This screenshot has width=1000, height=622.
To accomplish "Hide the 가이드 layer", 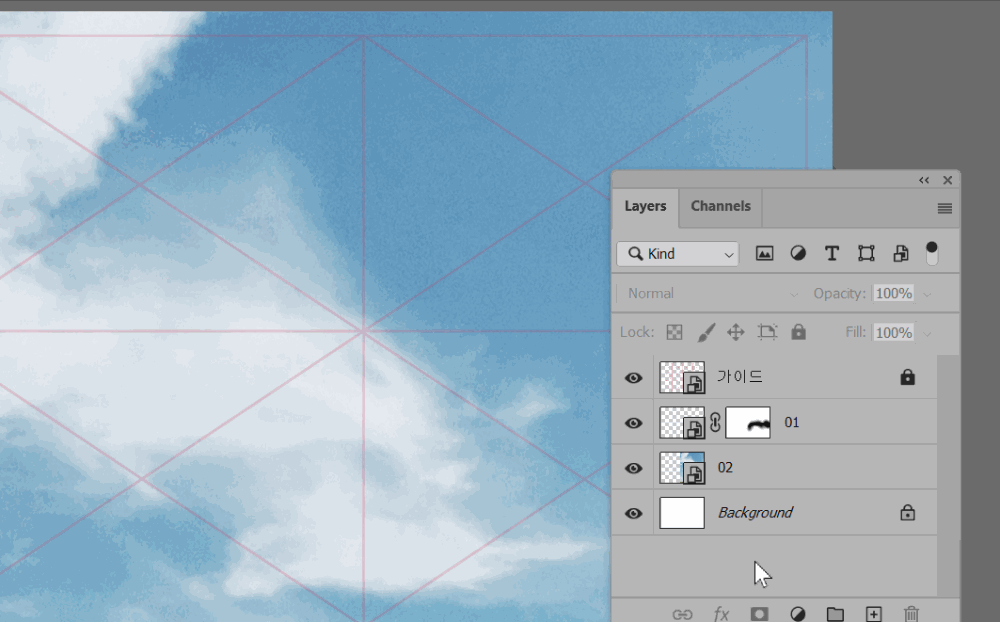I will point(633,378).
